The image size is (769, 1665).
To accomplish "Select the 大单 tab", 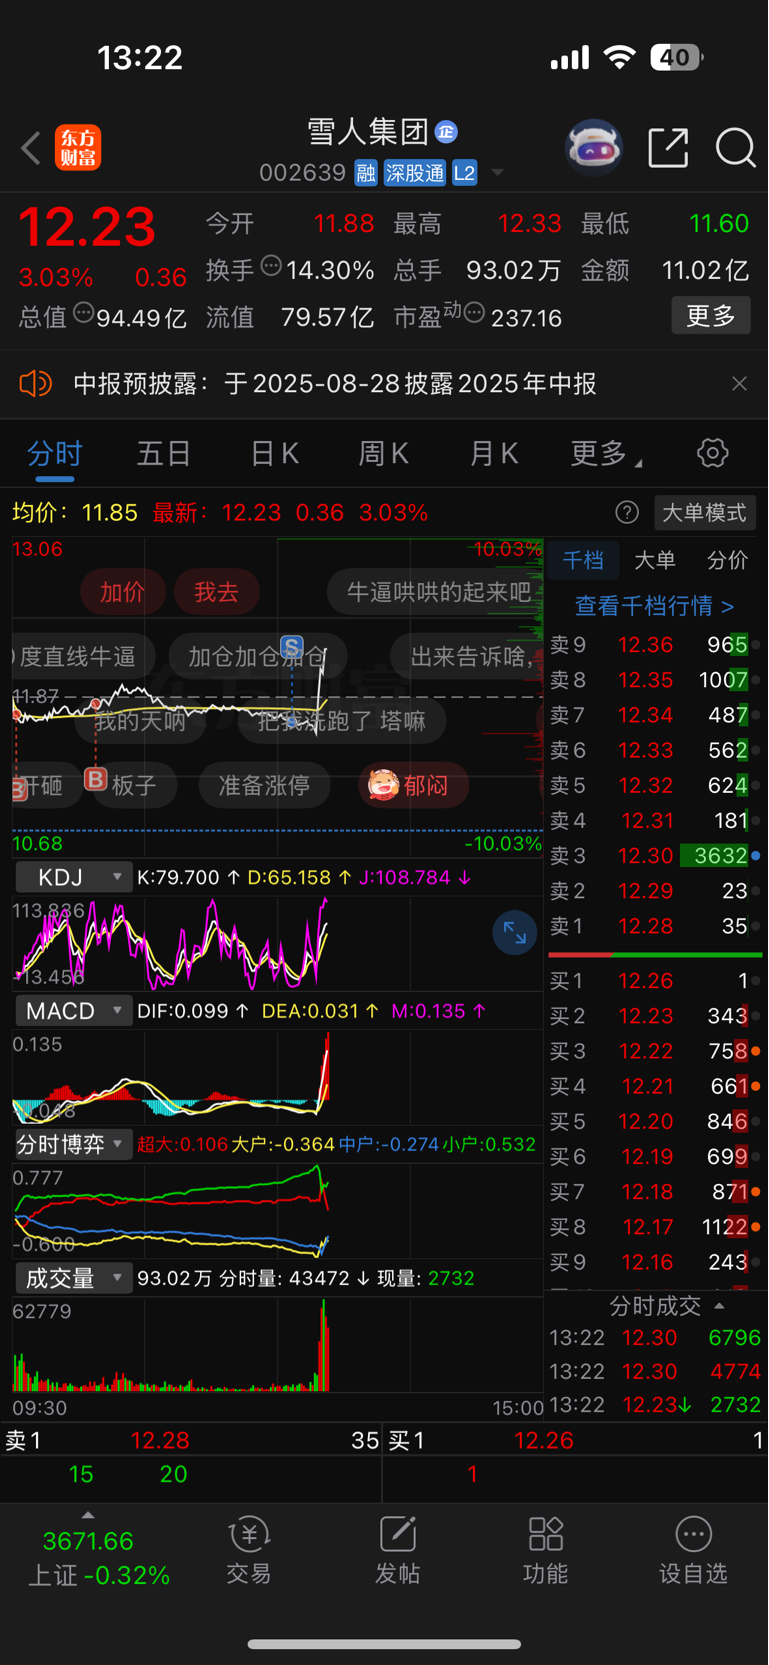I will (655, 560).
